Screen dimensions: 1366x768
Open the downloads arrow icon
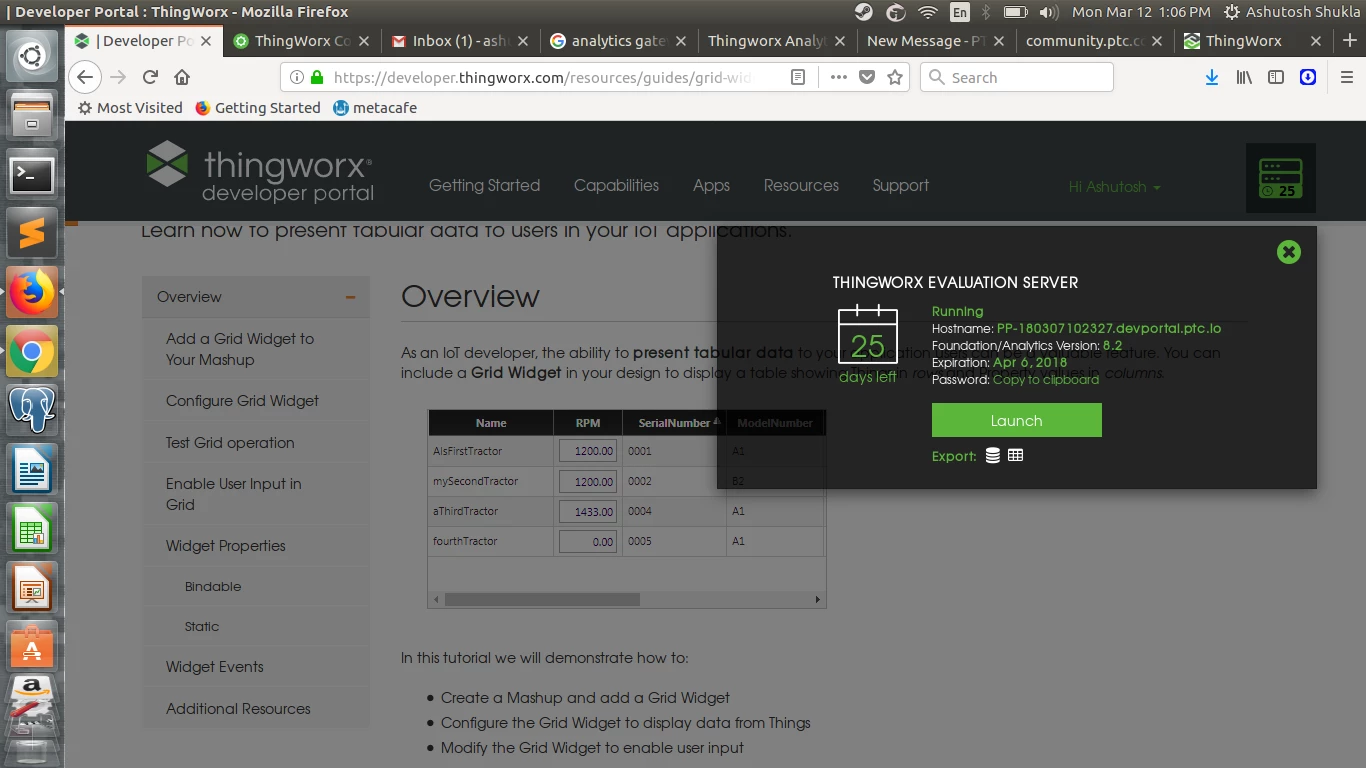coord(1212,77)
